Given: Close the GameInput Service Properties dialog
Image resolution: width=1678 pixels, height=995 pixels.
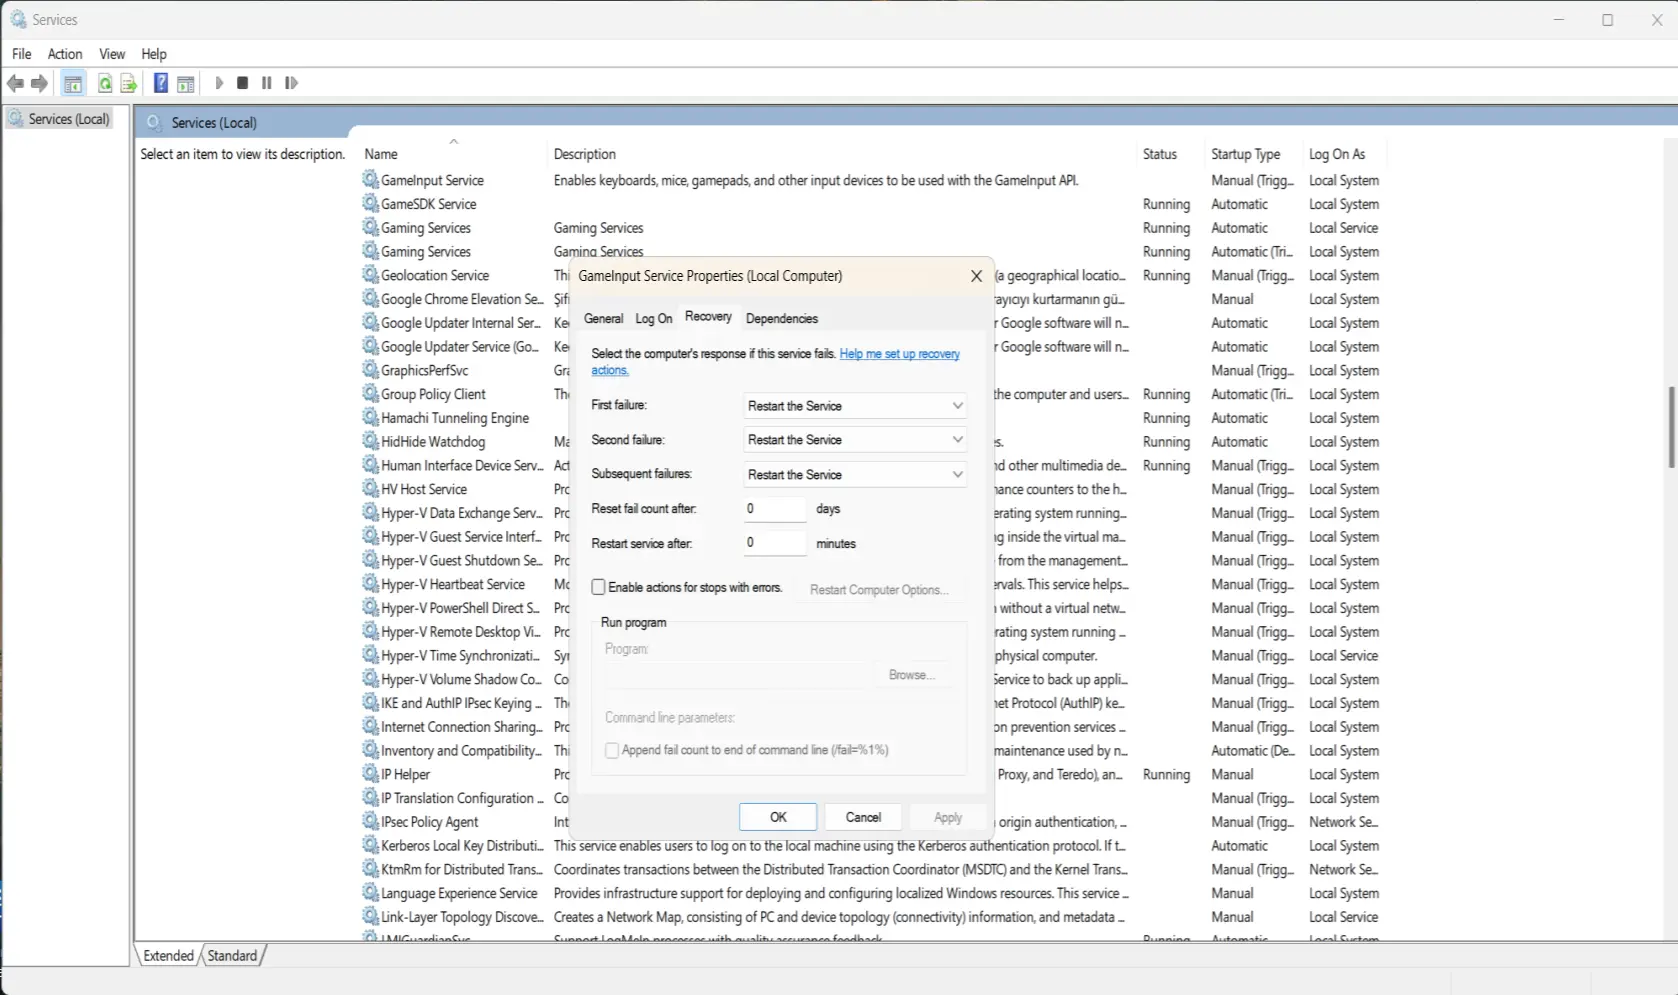Looking at the screenshot, I should [976, 276].
